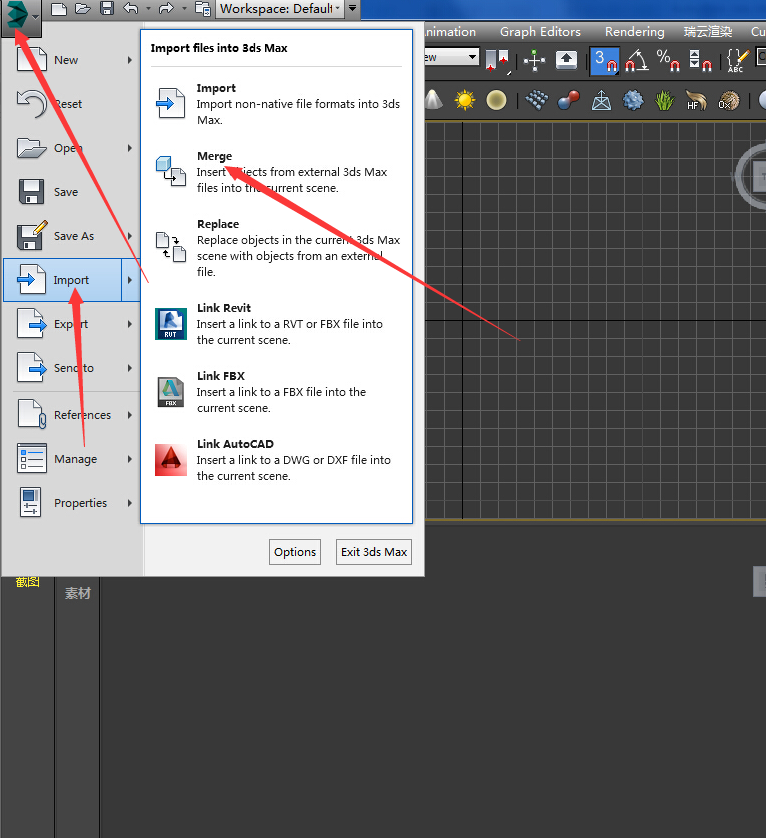
Task: Click the green grass icon
Action: click(x=664, y=100)
